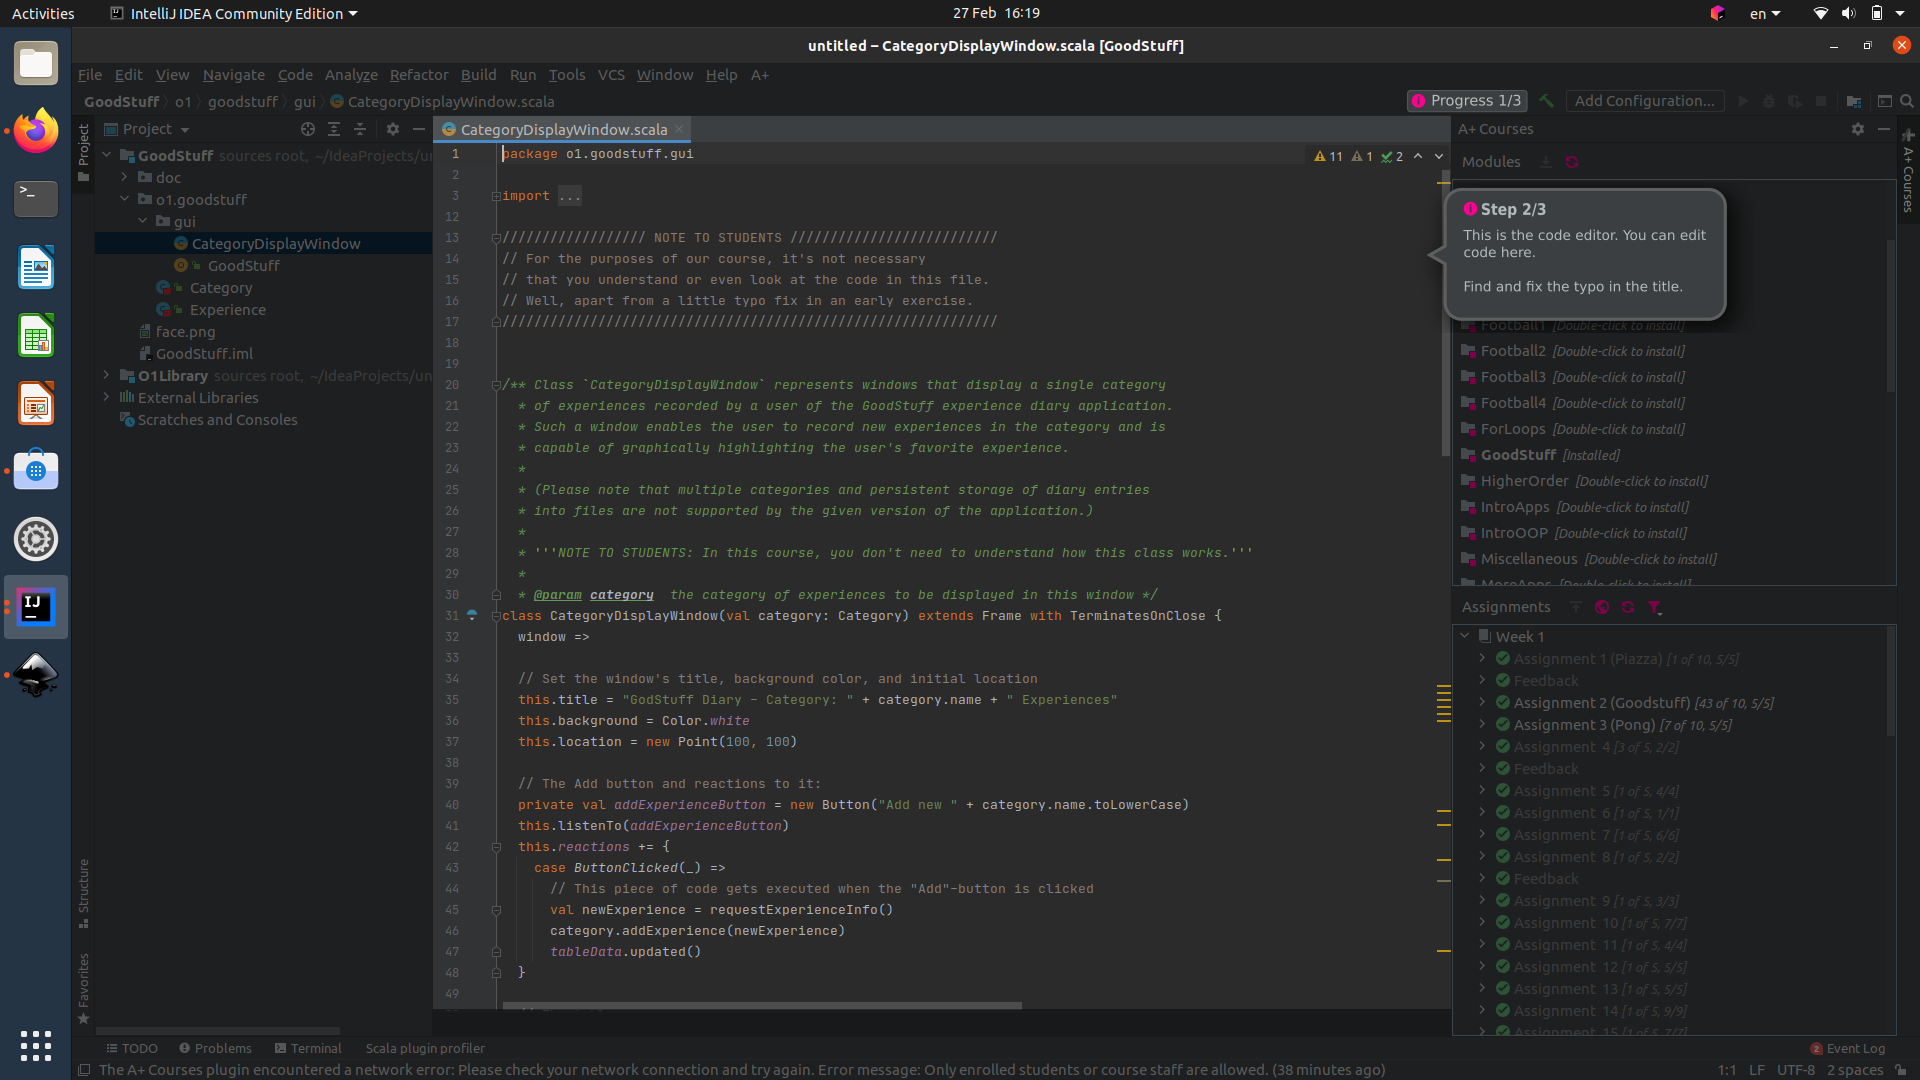
Task: Open the Refactor menu
Action: coord(418,75)
